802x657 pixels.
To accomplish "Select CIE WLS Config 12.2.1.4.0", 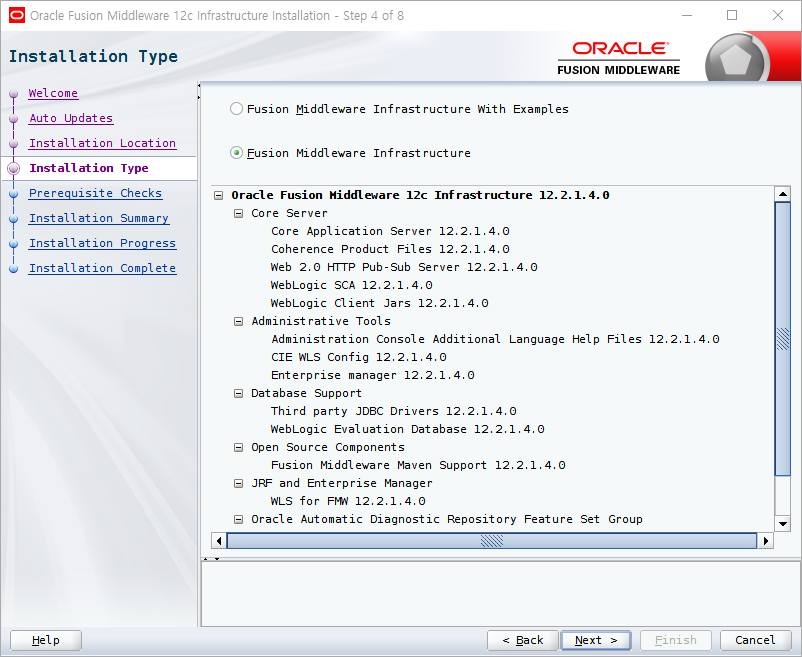I will pos(359,357).
